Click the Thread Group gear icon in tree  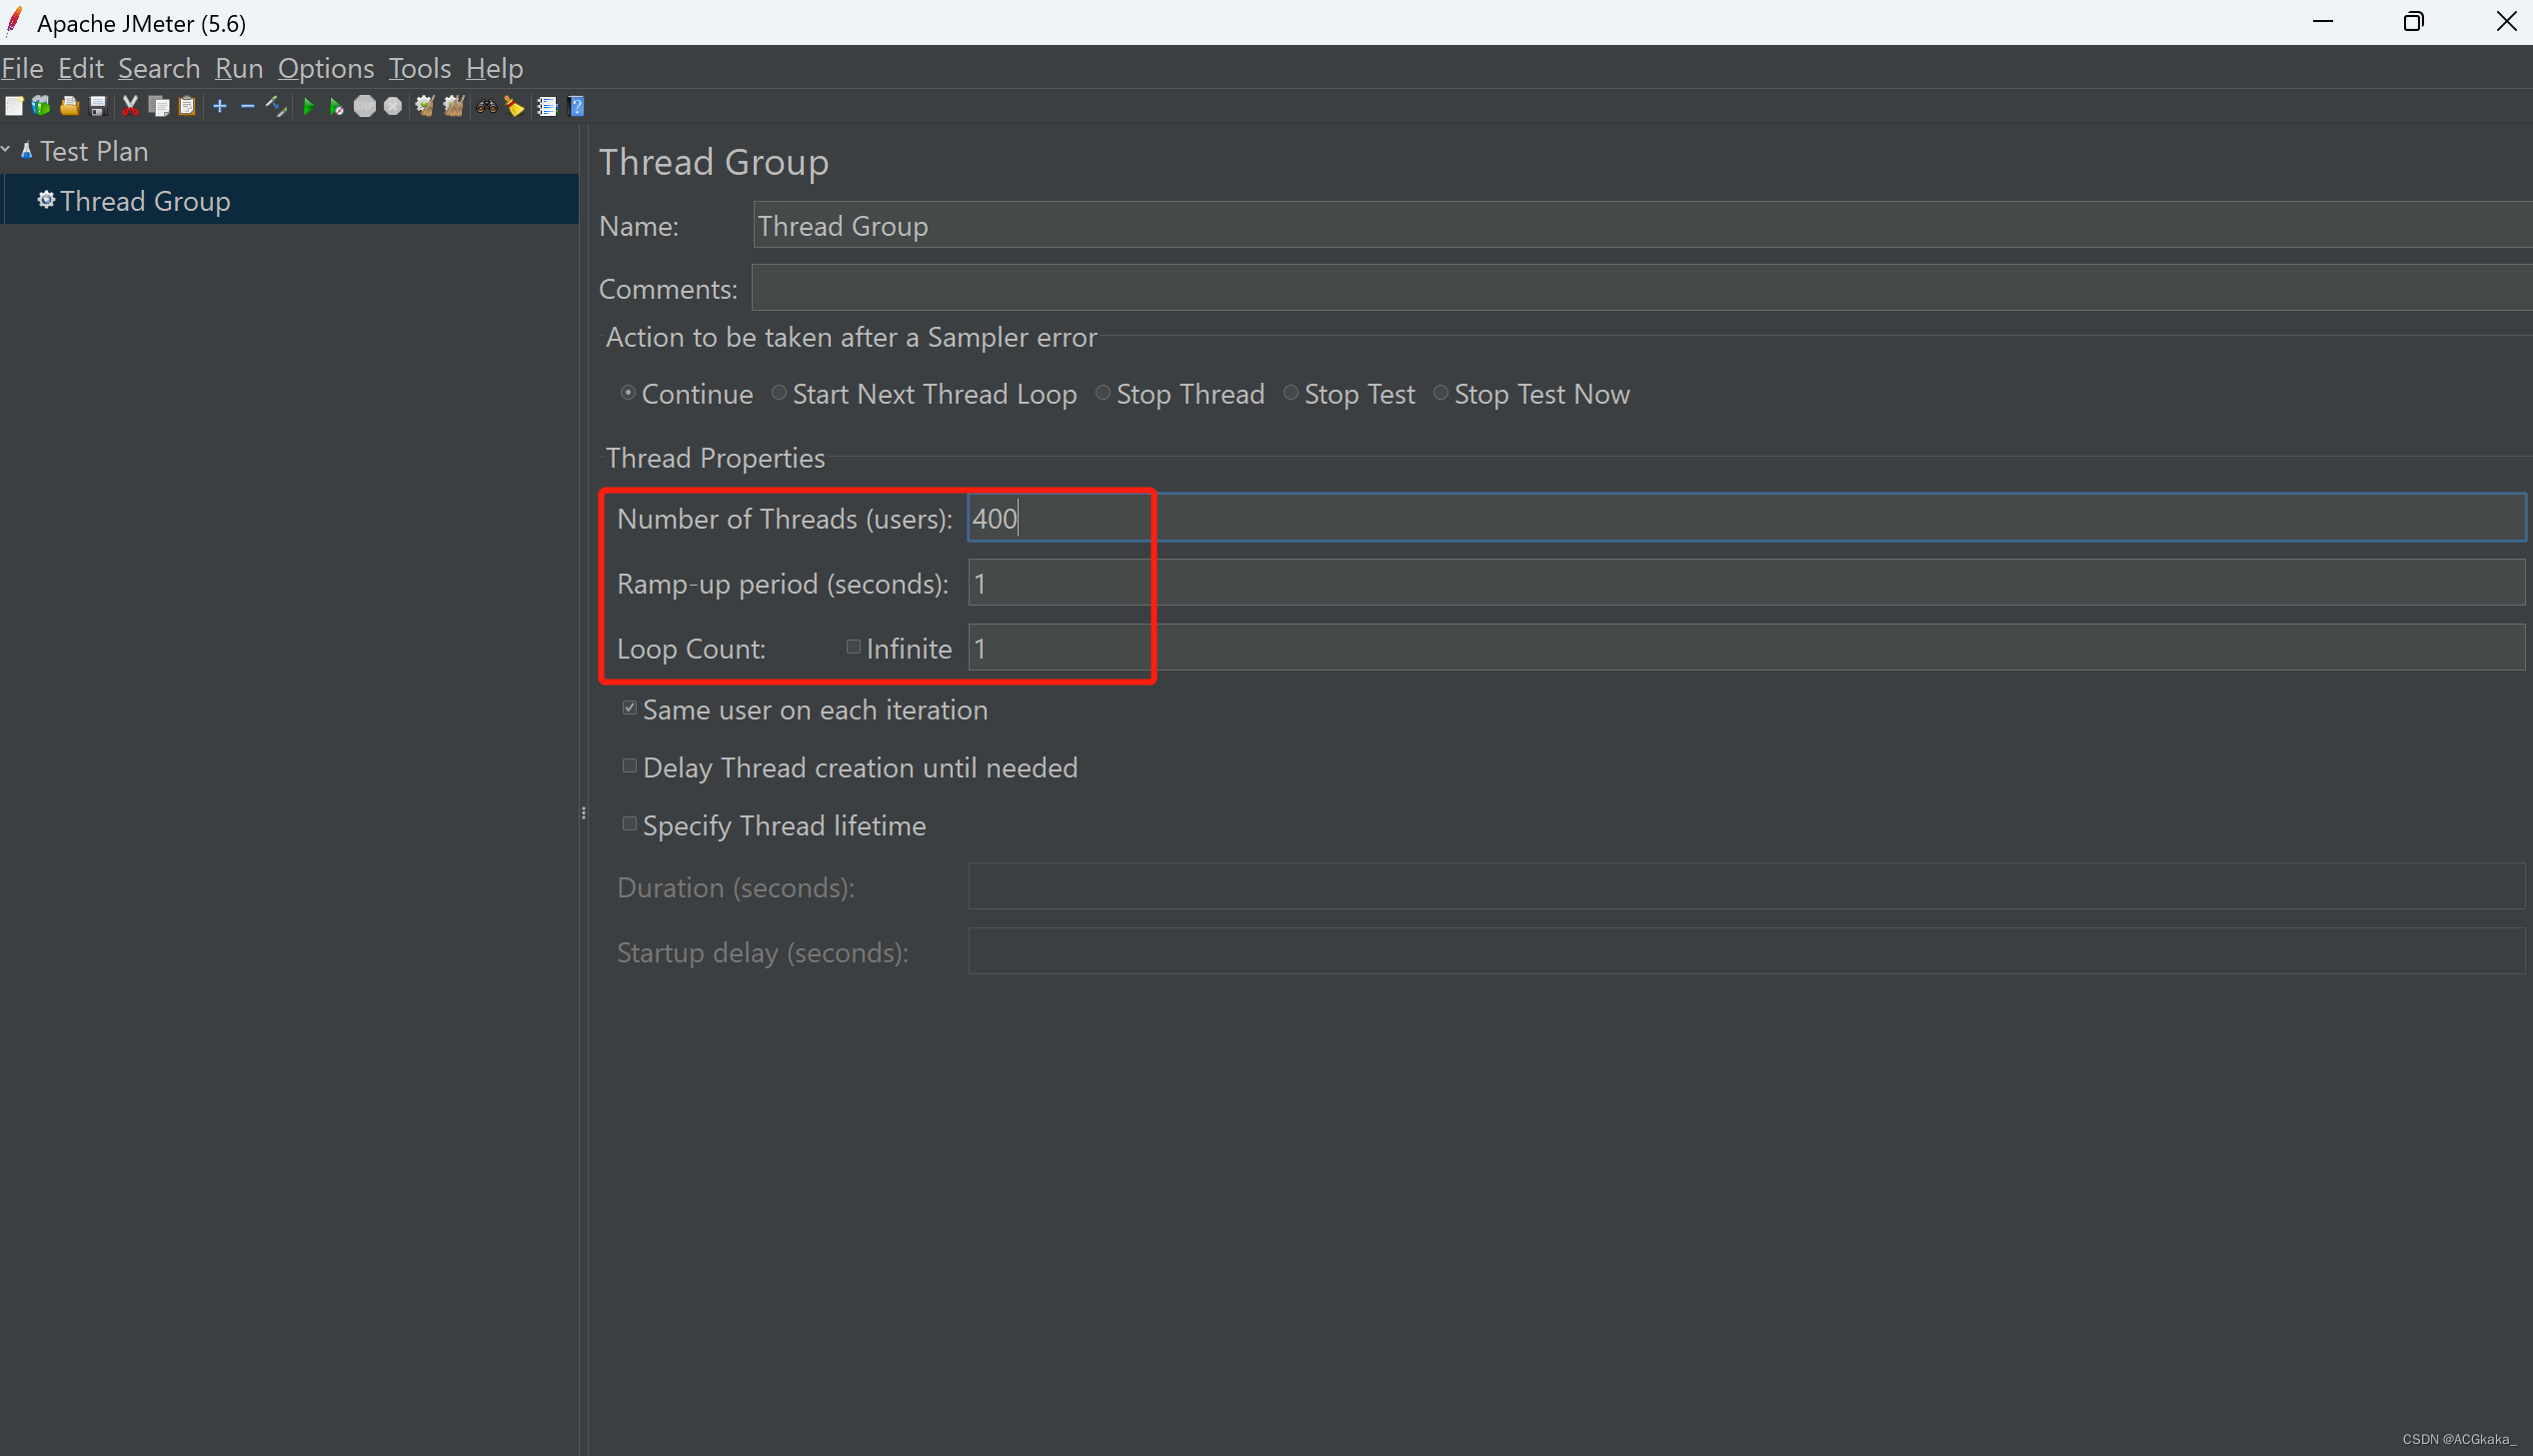pos(46,200)
